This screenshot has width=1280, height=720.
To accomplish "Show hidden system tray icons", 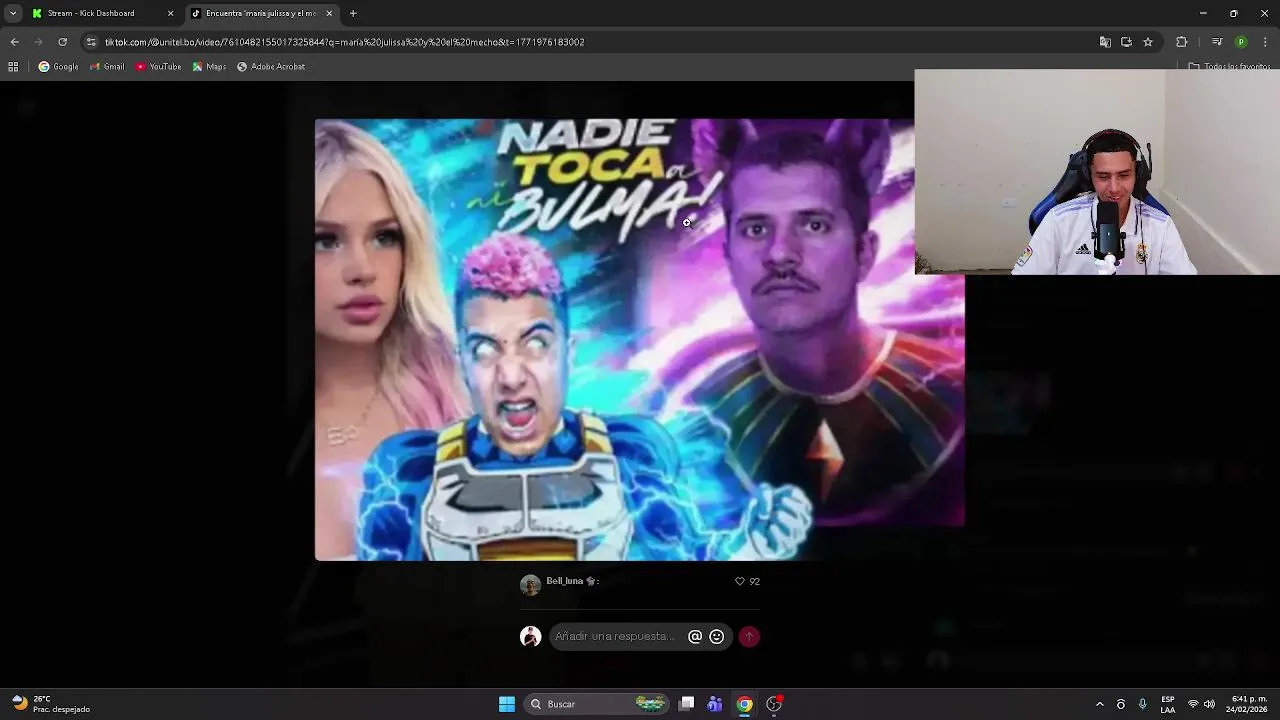I will pyautogui.click(x=1100, y=704).
